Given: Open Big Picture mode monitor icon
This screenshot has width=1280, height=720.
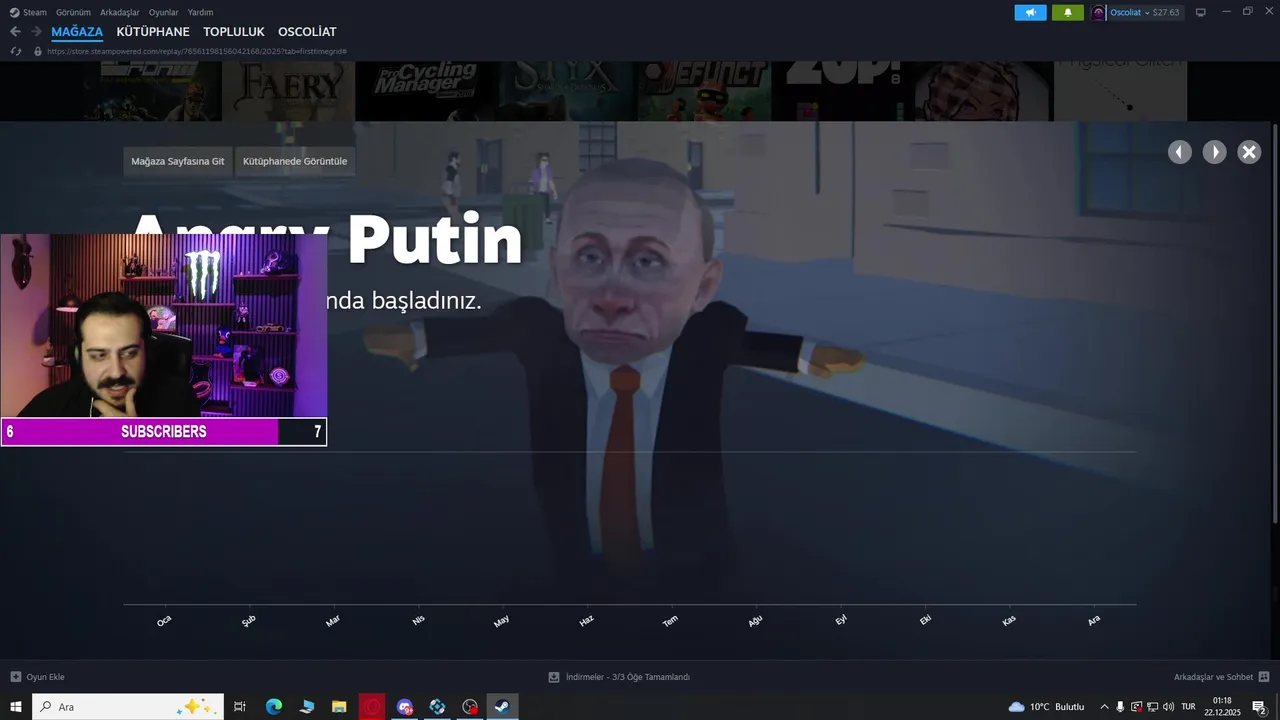Looking at the screenshot, I should [1200, 12].
